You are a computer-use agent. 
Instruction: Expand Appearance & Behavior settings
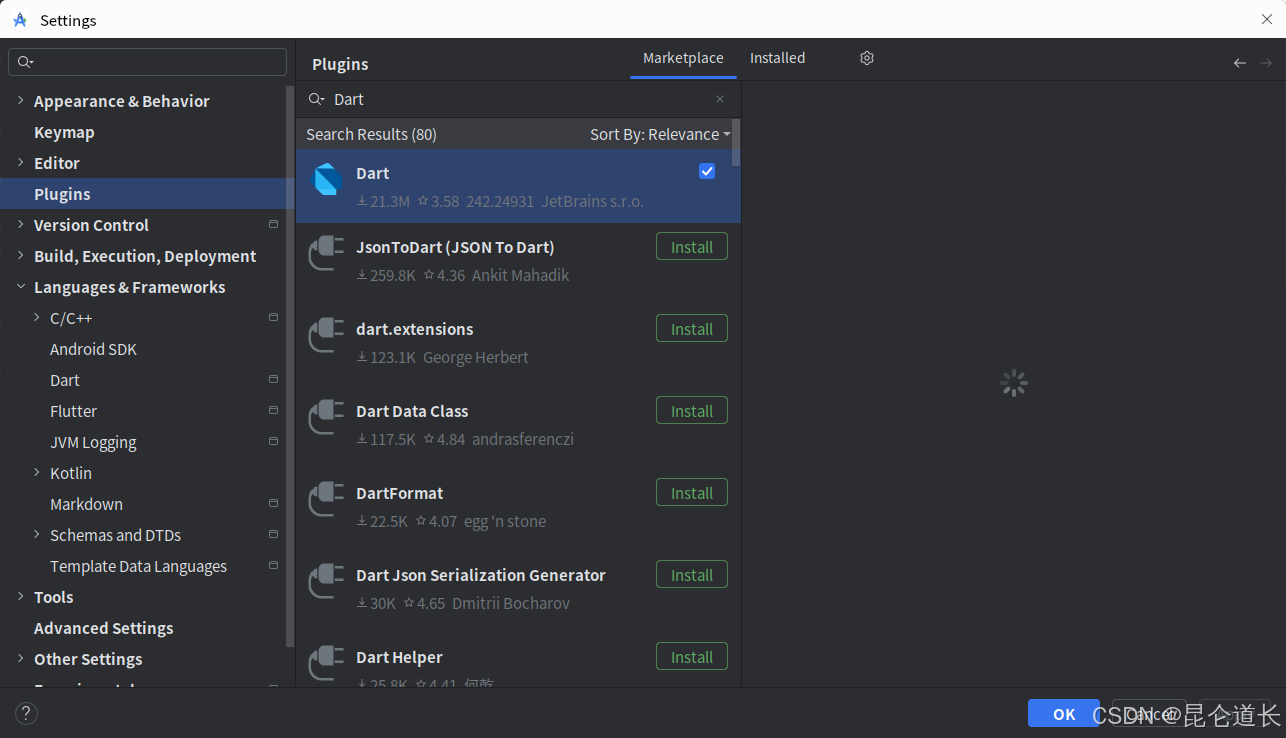[20, 101]
